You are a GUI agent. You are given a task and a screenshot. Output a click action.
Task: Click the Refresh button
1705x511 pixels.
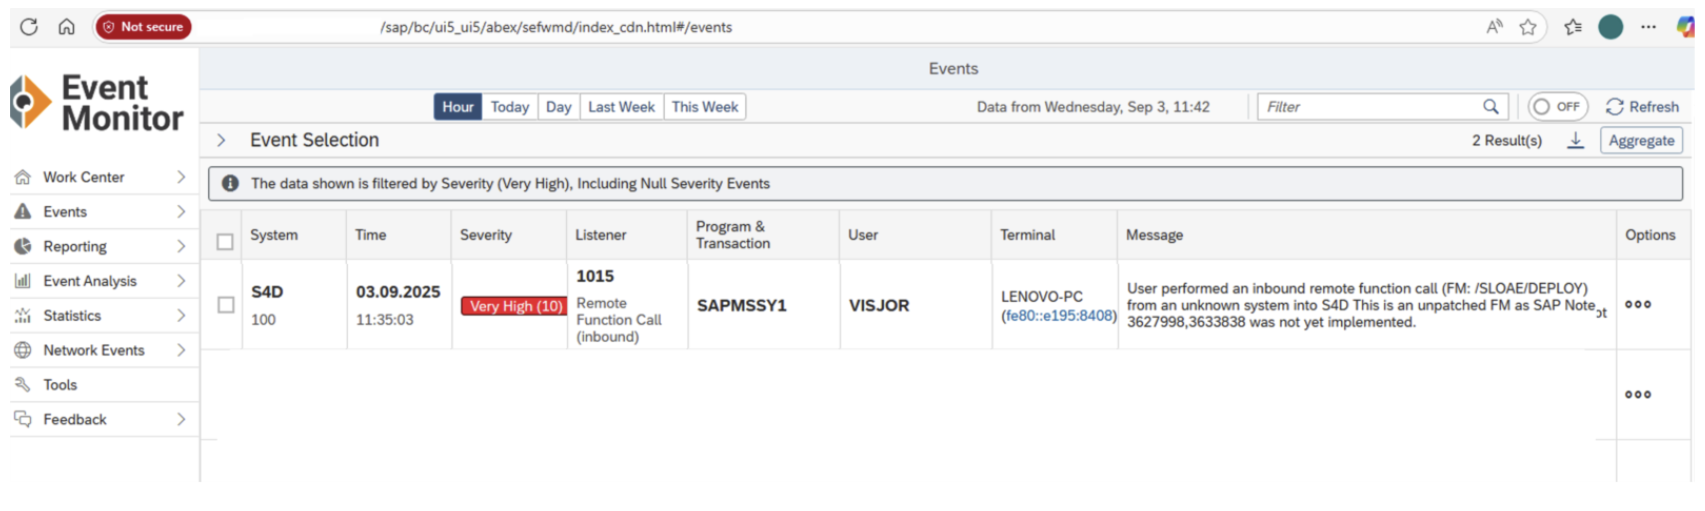1643,107
